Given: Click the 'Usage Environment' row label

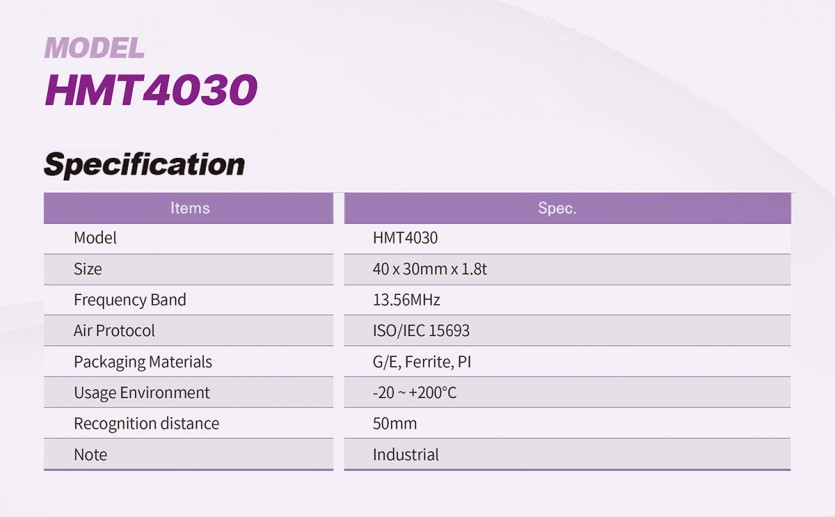Looking at the screenshot, I should pos(142,393).
